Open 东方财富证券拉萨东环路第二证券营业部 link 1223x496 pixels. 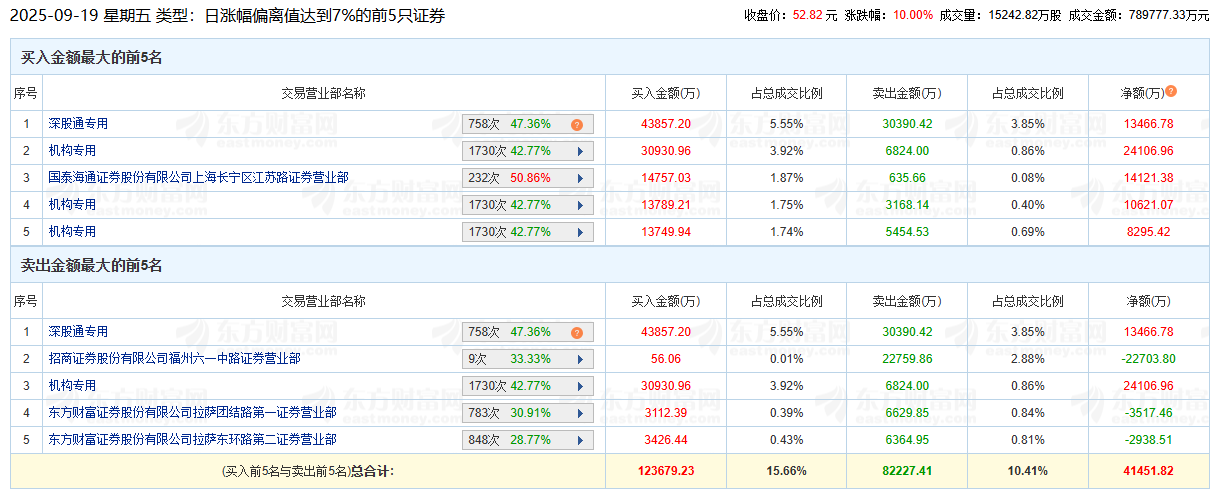192,439
